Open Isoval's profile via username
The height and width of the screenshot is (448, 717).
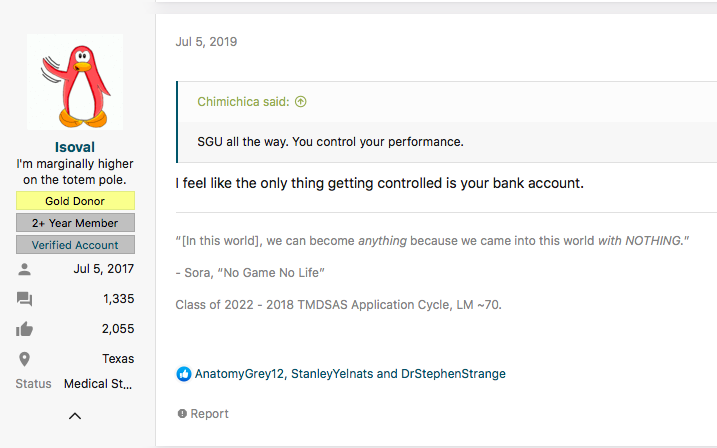[75, 147]
